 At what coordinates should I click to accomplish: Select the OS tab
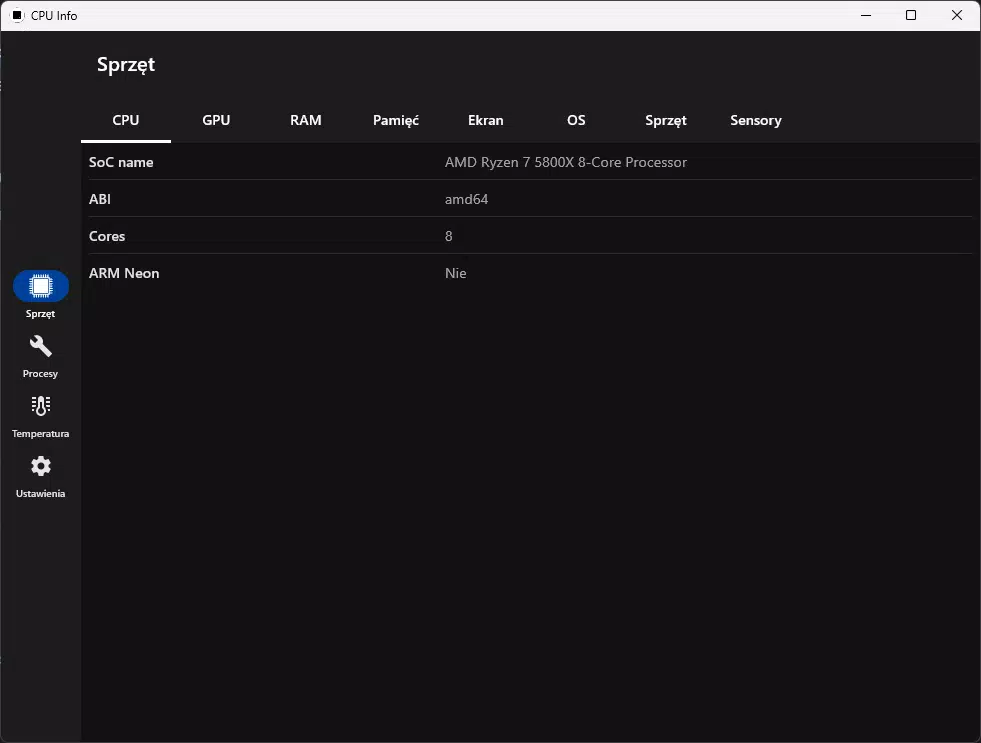(576, 120)
